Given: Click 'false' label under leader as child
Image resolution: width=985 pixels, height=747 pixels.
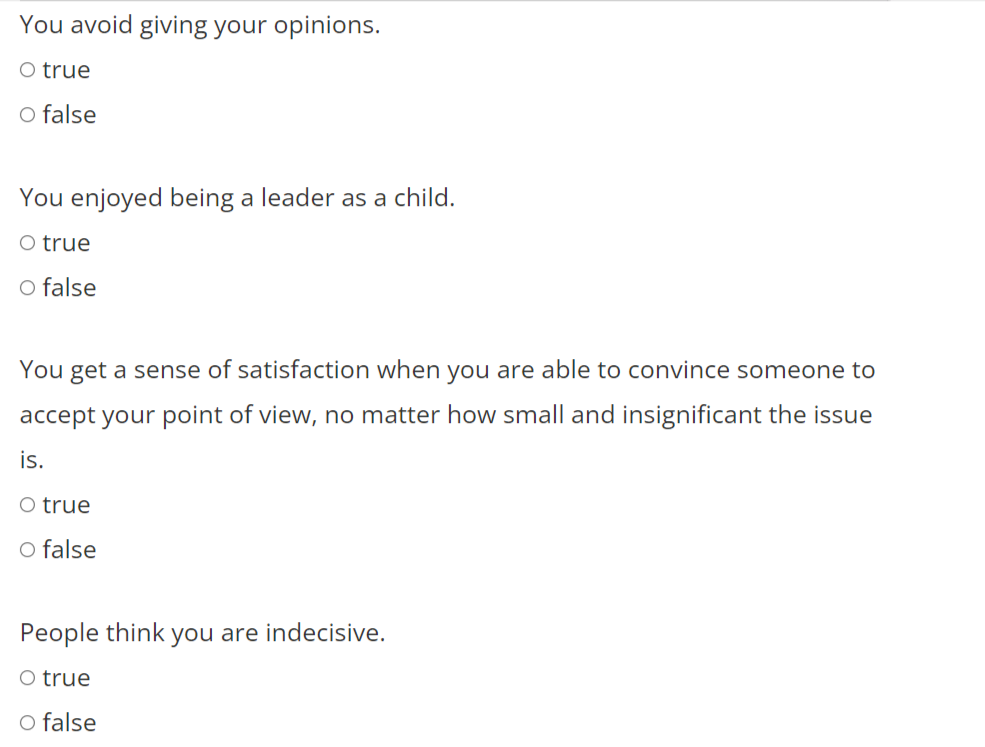Looking at the screenshot, I should click(x=69, y=288).
